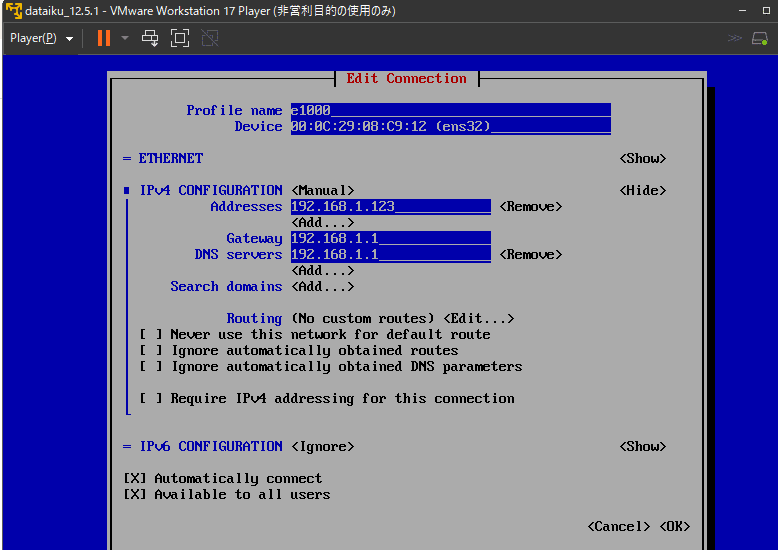Image resolution: width=778 pixels, height=550 pixels.
Task: Click the ETHERNET section heading
Action: tap(171, 158)
